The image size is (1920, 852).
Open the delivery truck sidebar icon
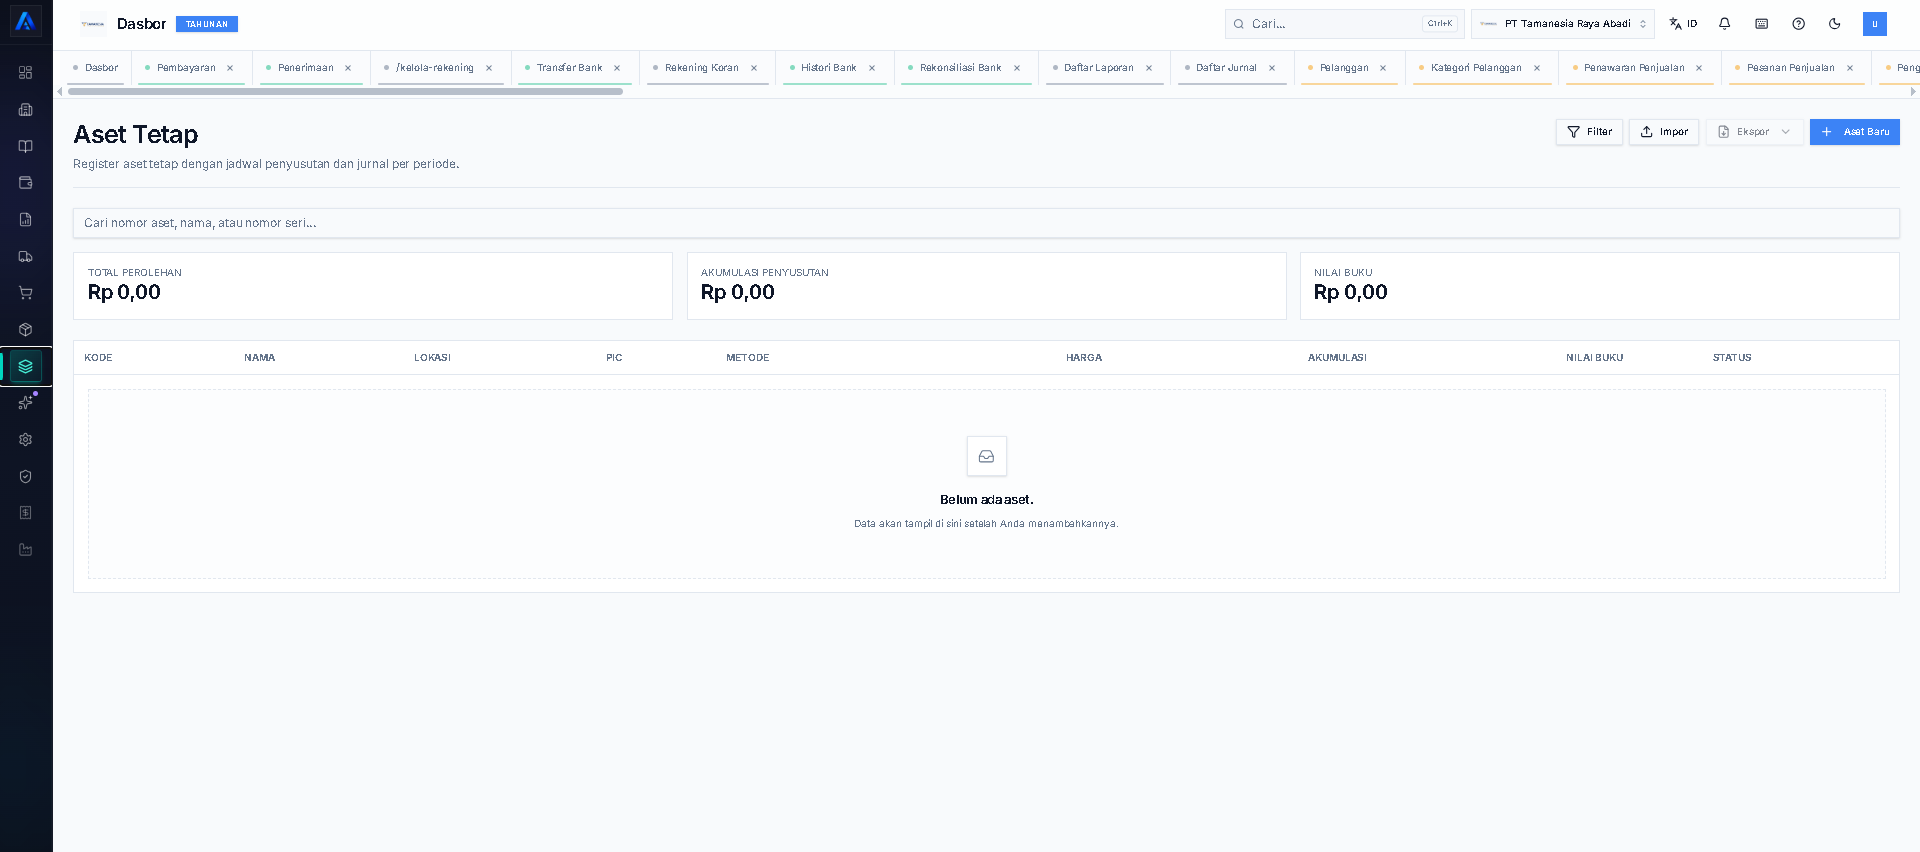coord(26,256)
